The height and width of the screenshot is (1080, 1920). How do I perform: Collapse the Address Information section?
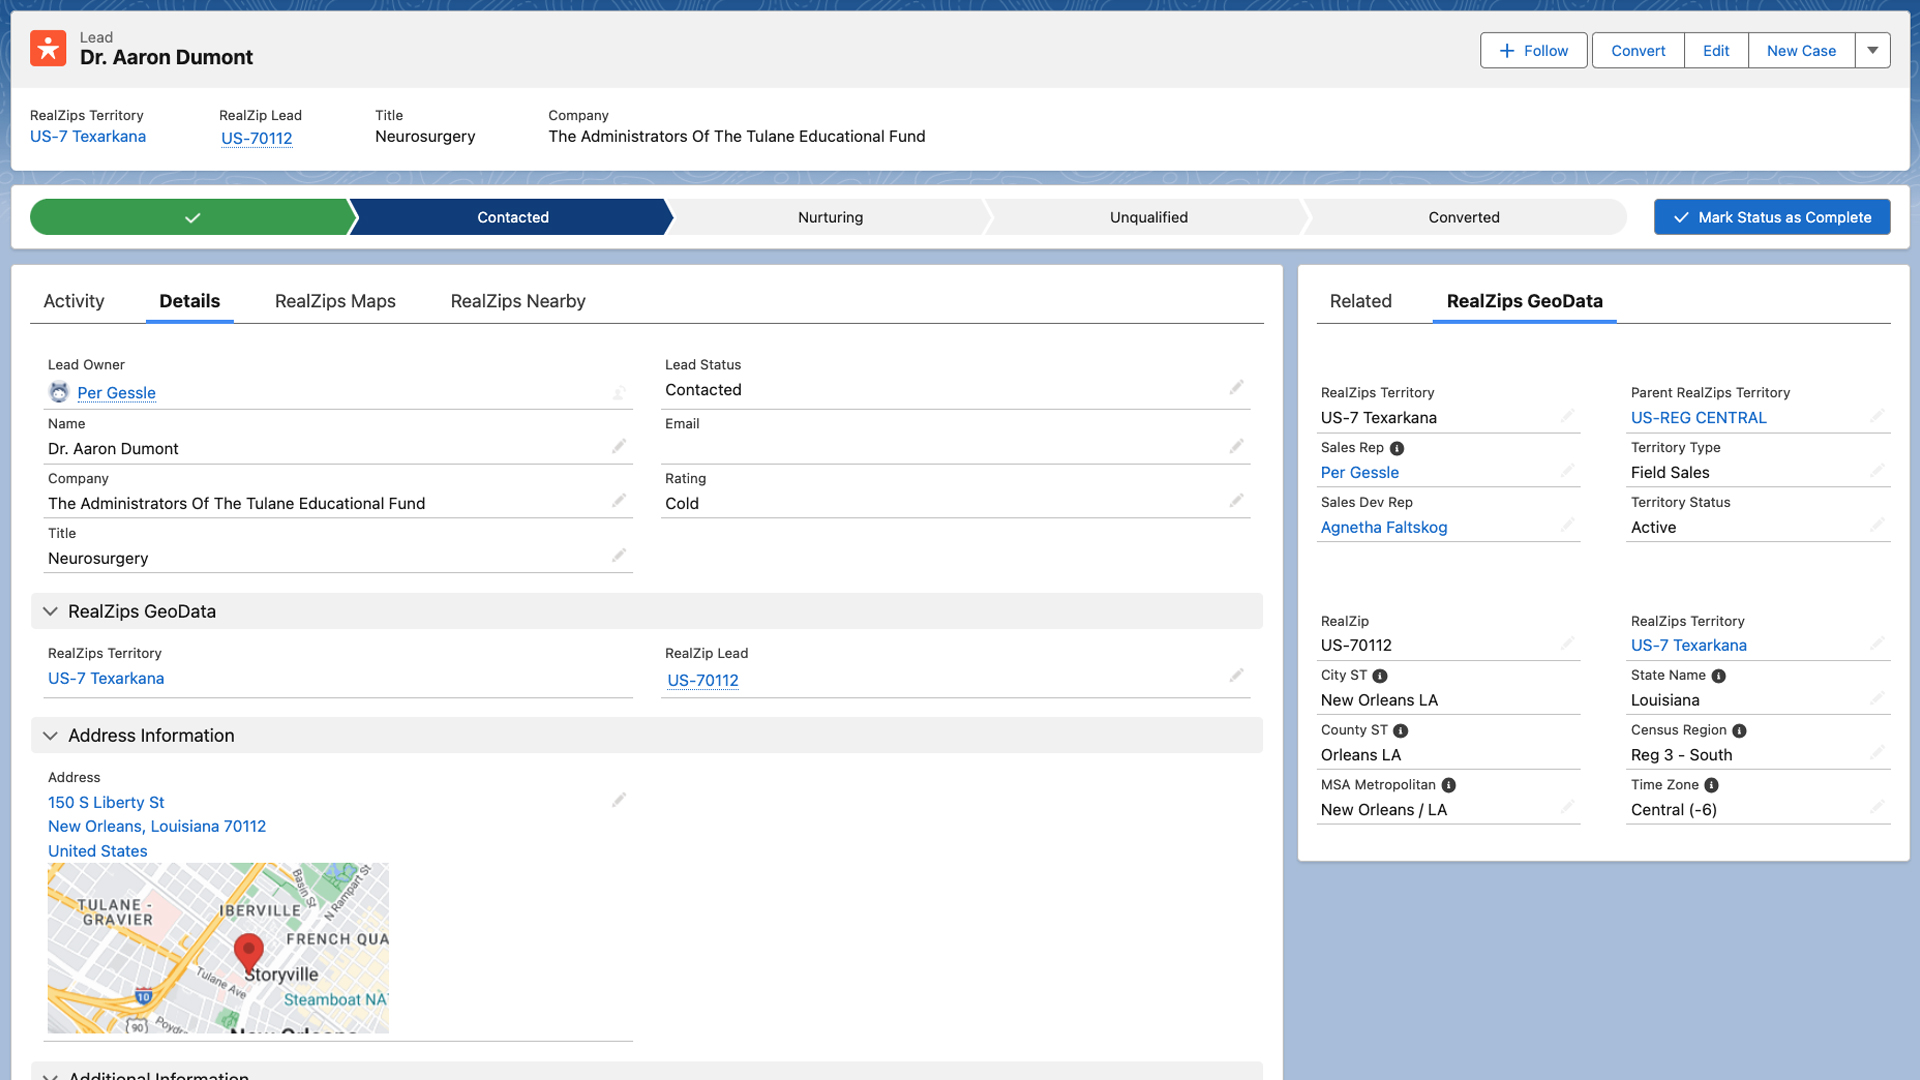click(50, 736)
